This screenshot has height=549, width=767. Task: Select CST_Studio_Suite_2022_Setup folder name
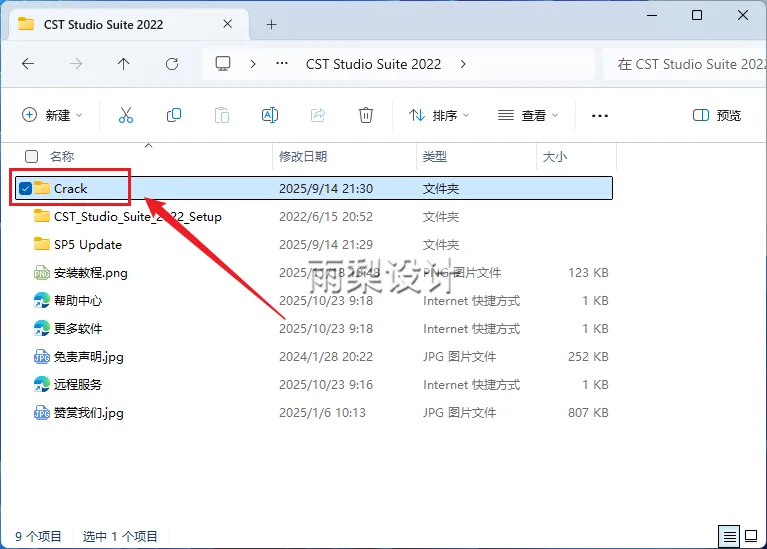click(x=138, y=216)
